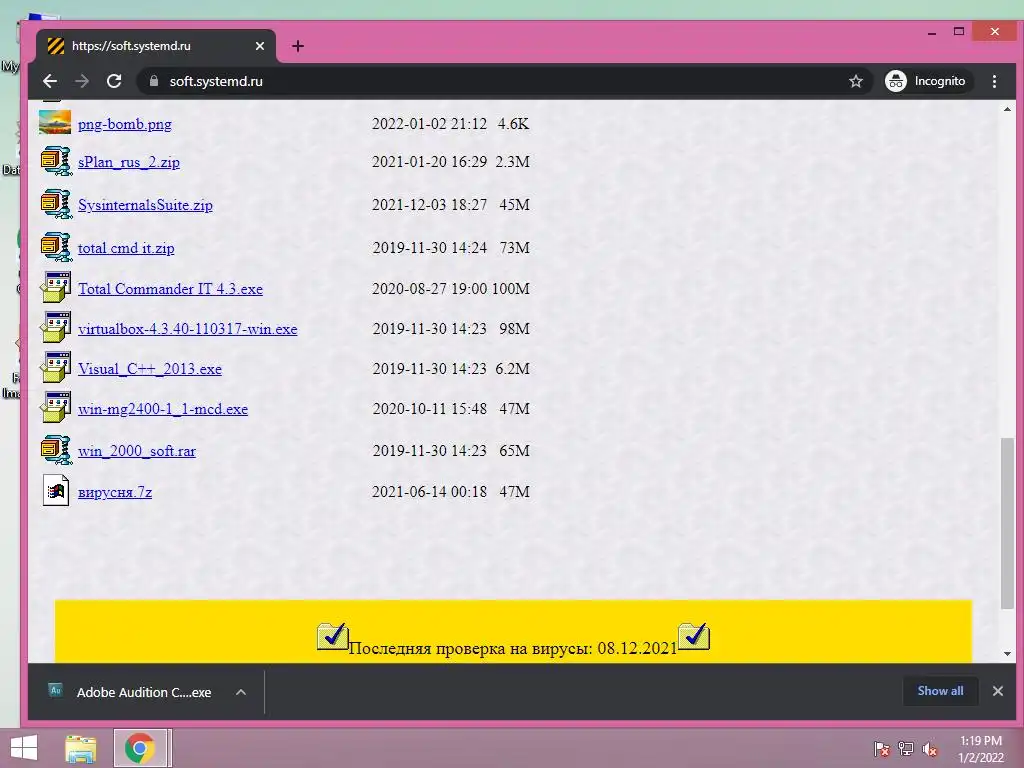
Task: Close the soft.systemd.ru tab
Action: [x=260, y=46]
